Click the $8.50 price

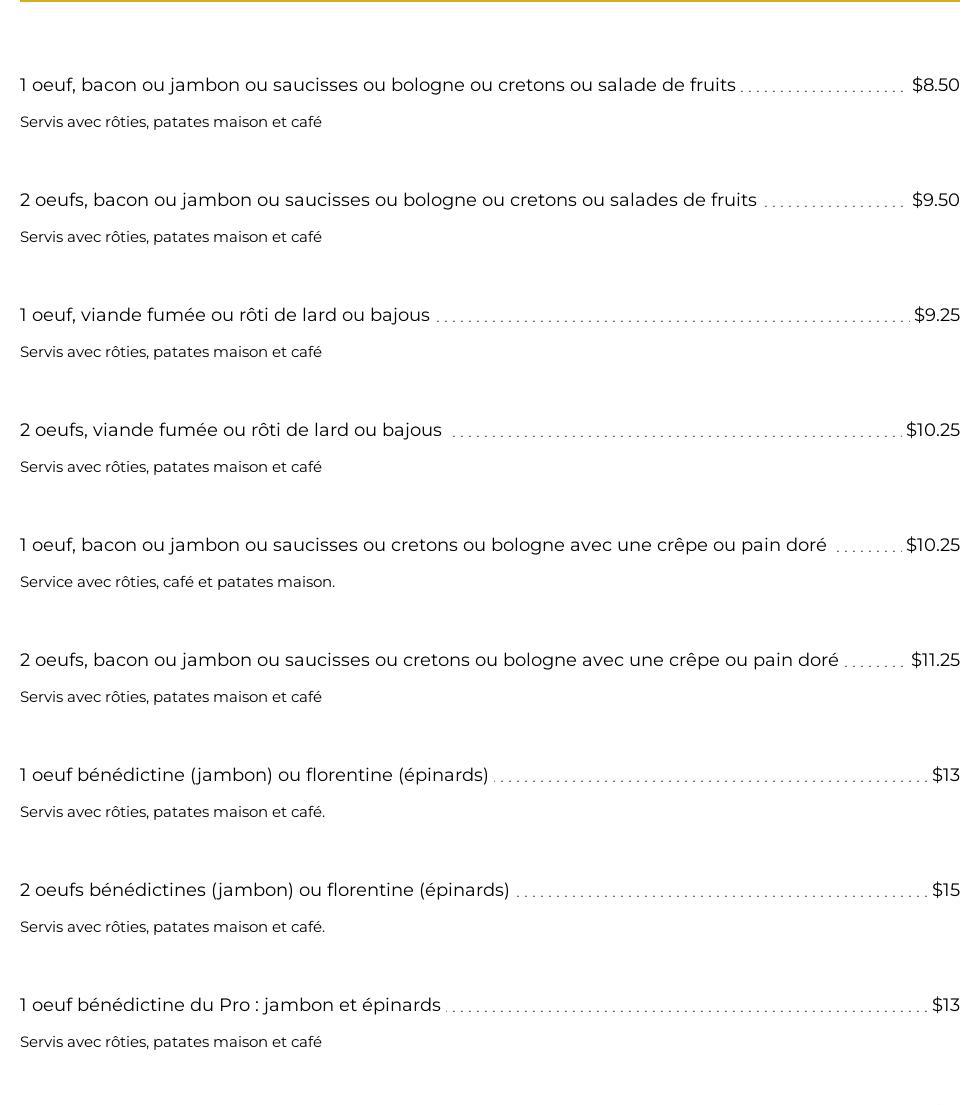[x=935, y=85]
